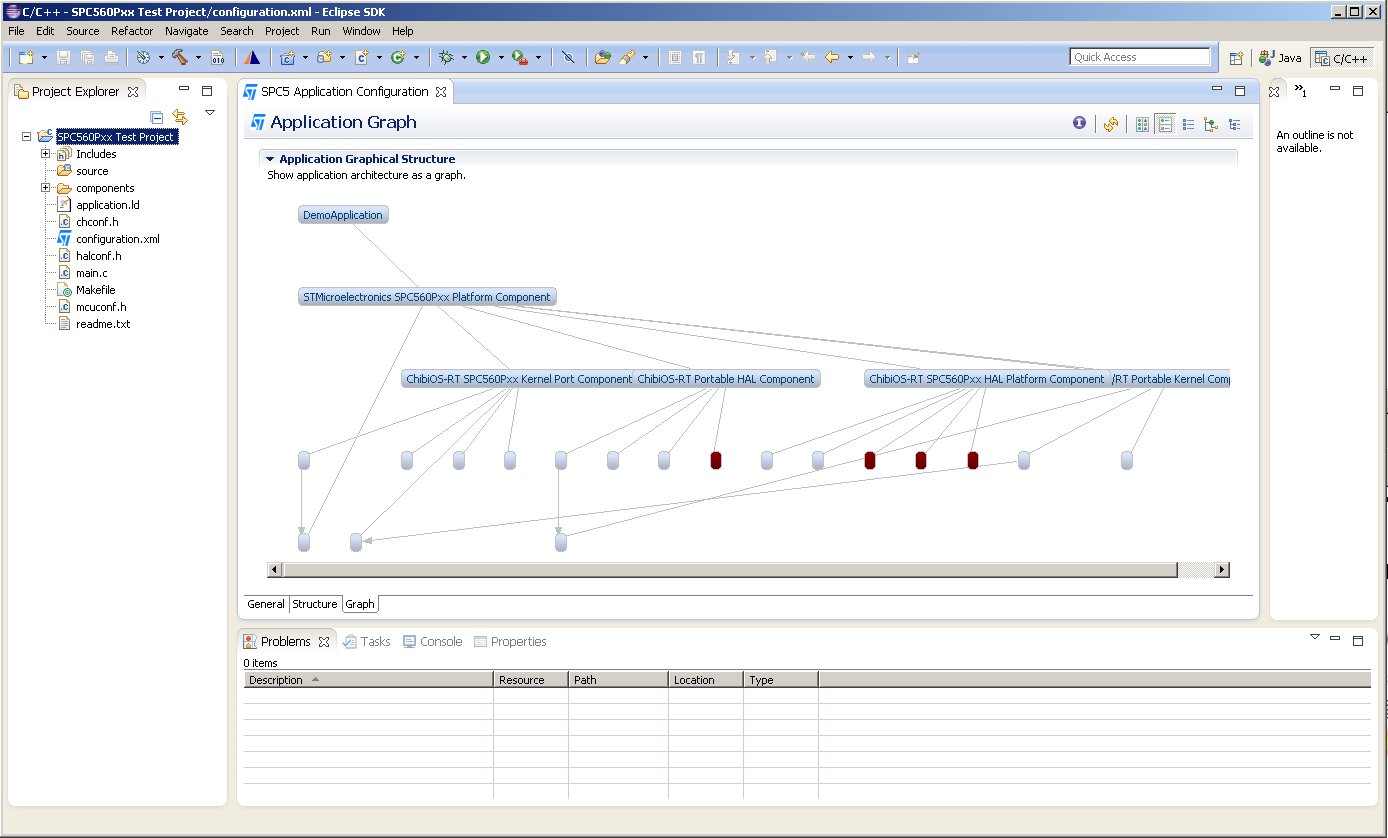Screen dimensions: 1388x838
Task: Click the New wizard toolbar icon
Action: click(x=26, y=58)
